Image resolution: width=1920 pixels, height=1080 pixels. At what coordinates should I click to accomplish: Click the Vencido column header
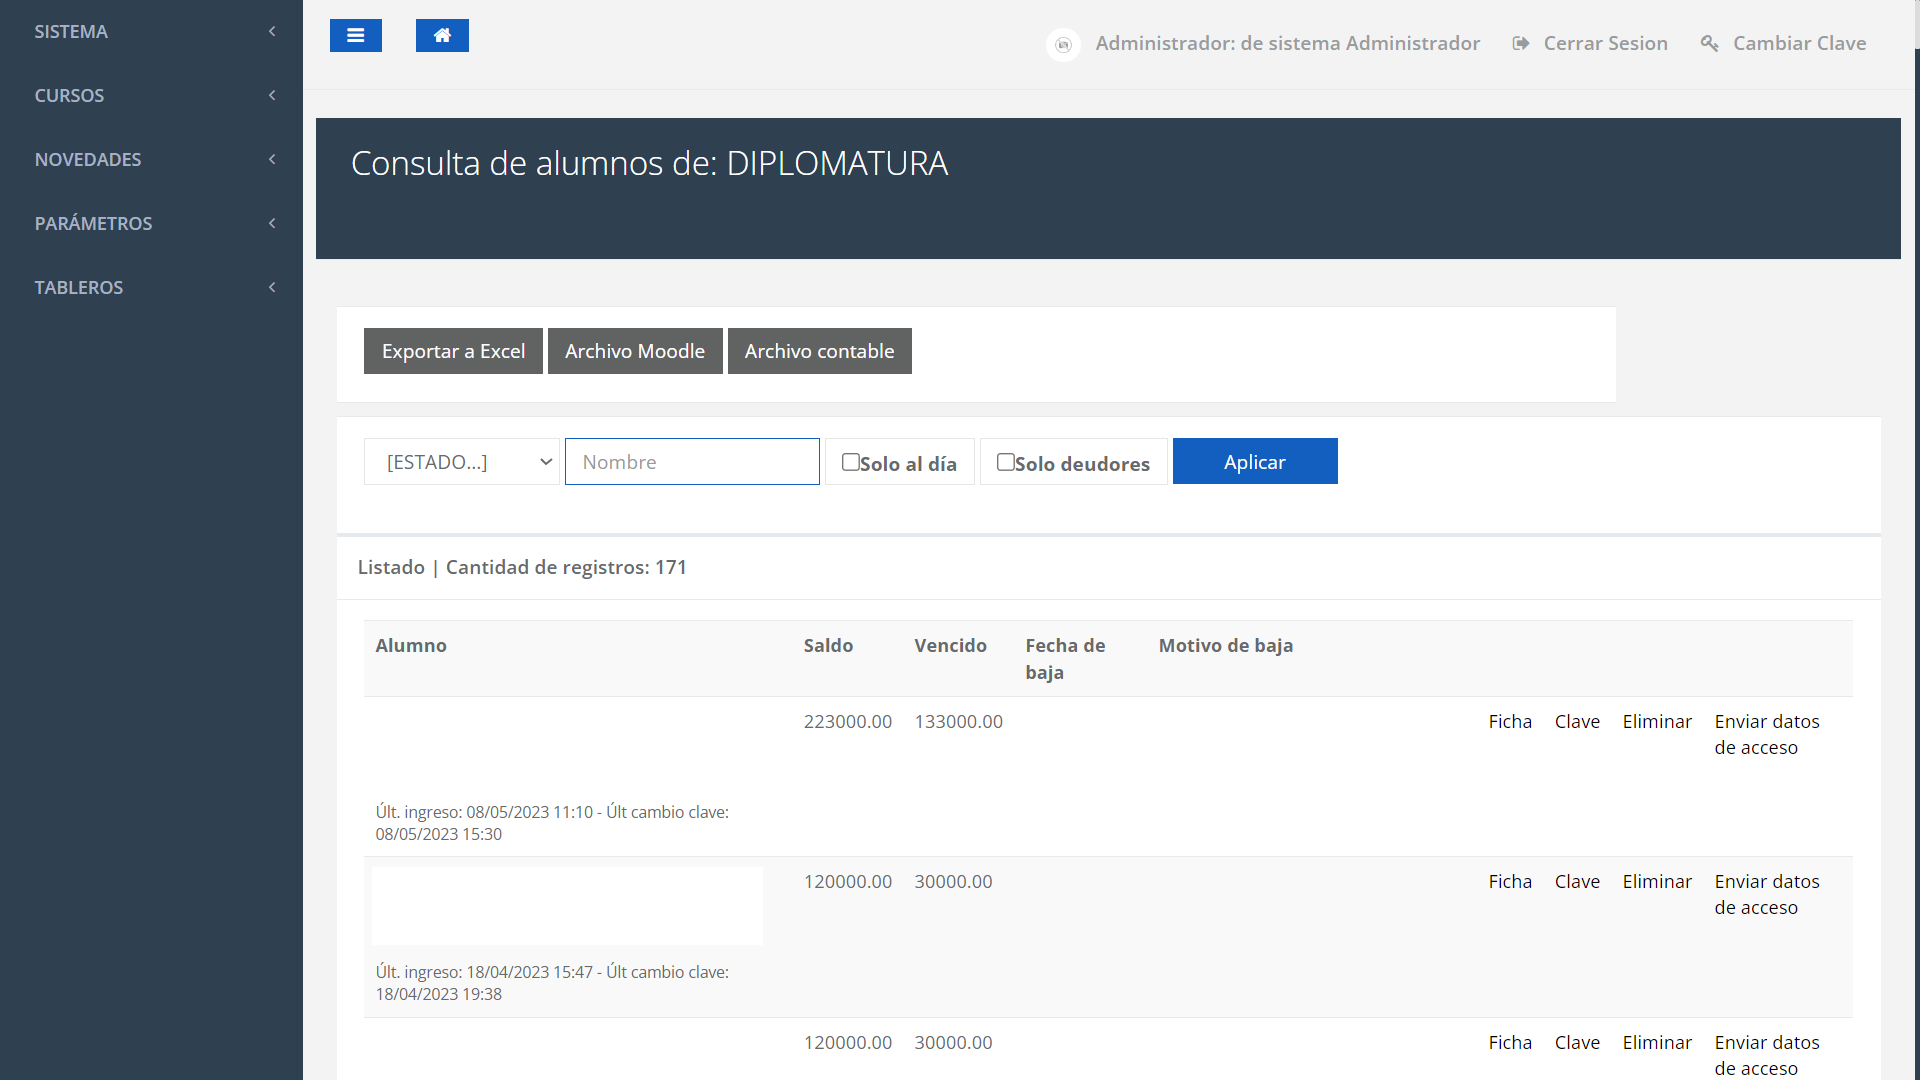tap(950, 646)
